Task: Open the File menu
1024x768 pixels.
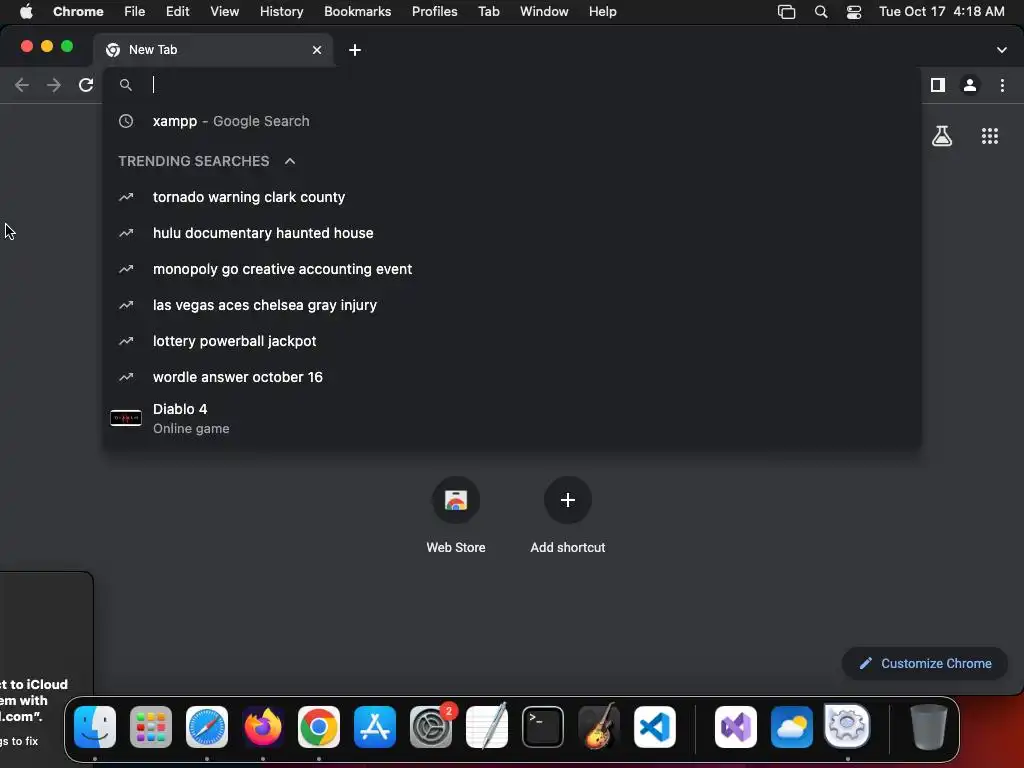Action: (x=135, y=12)
